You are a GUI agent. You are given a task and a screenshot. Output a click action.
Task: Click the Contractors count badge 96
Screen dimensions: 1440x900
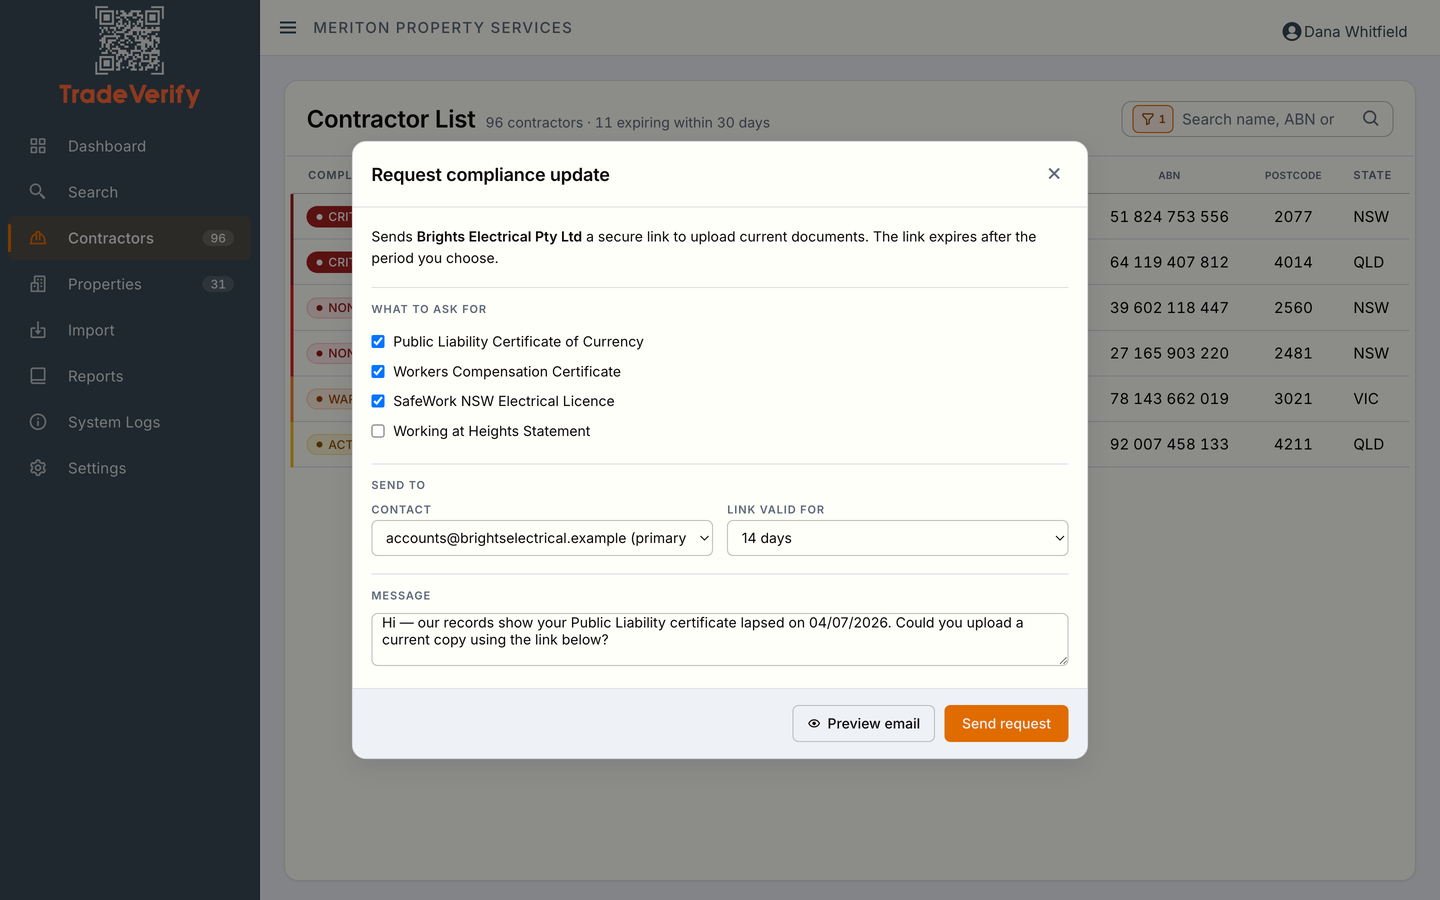(x=218, y=238)
